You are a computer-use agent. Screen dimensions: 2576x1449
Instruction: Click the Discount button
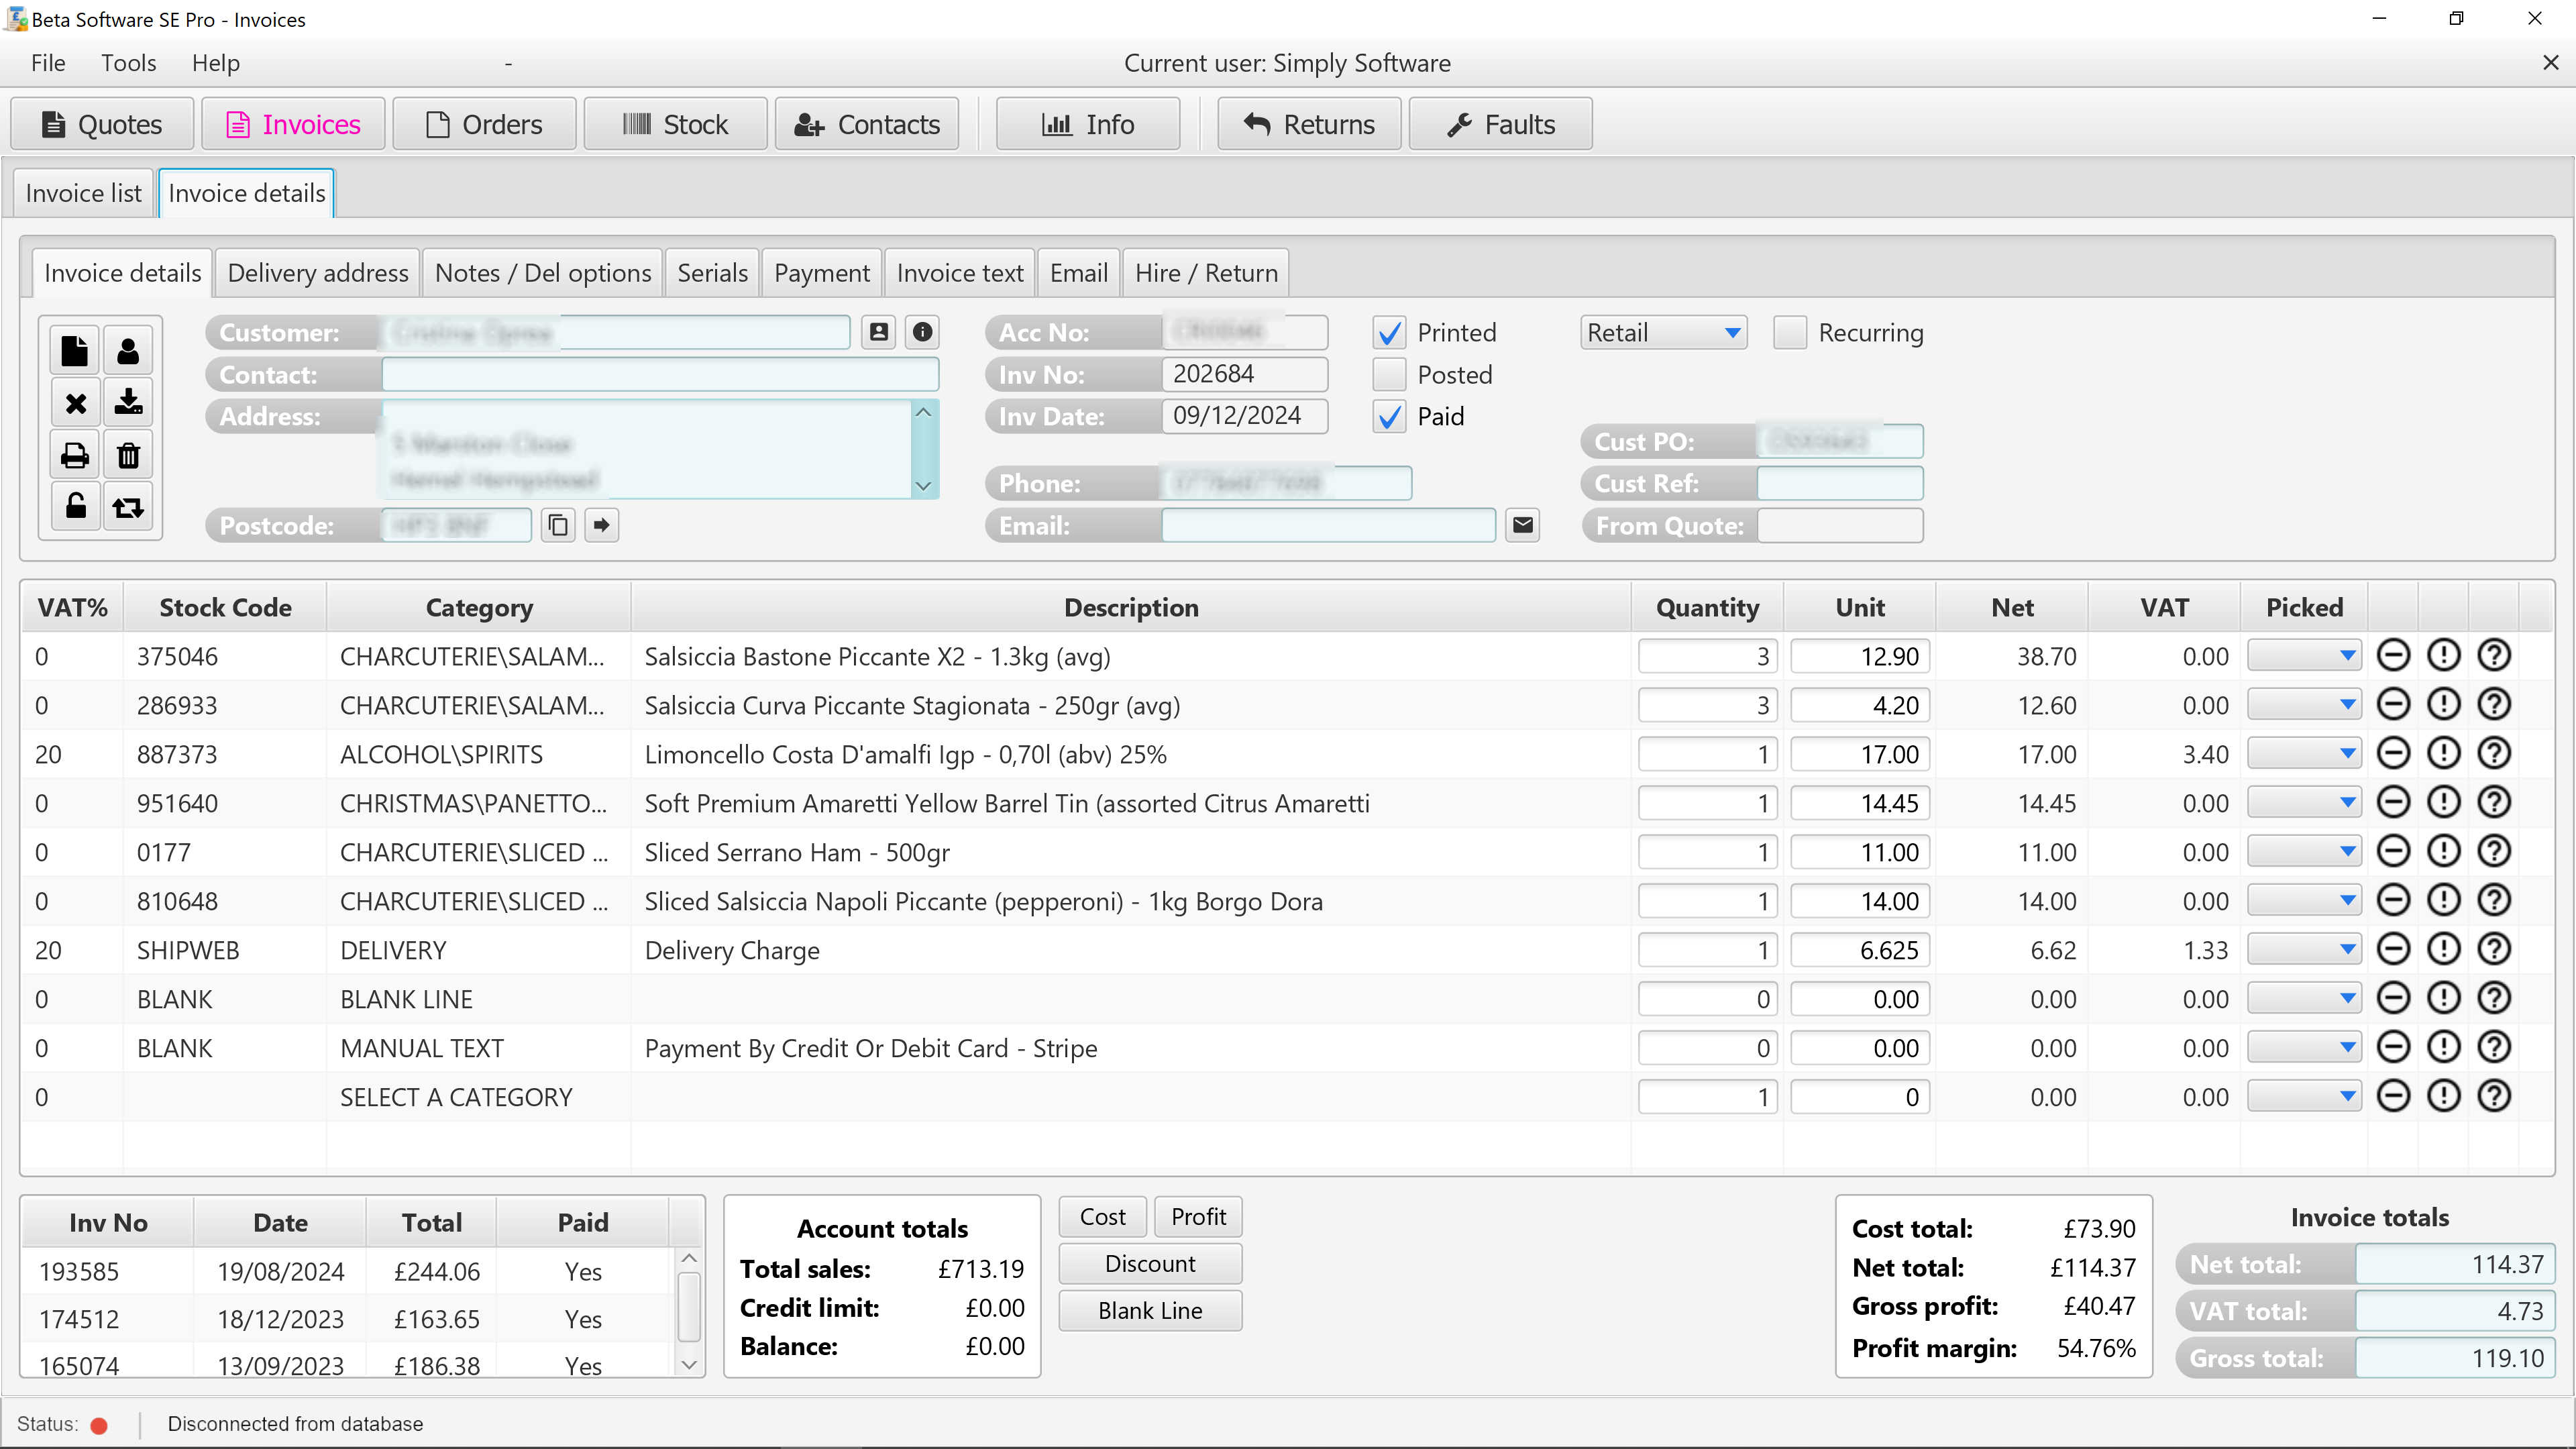(1149, 1263)
